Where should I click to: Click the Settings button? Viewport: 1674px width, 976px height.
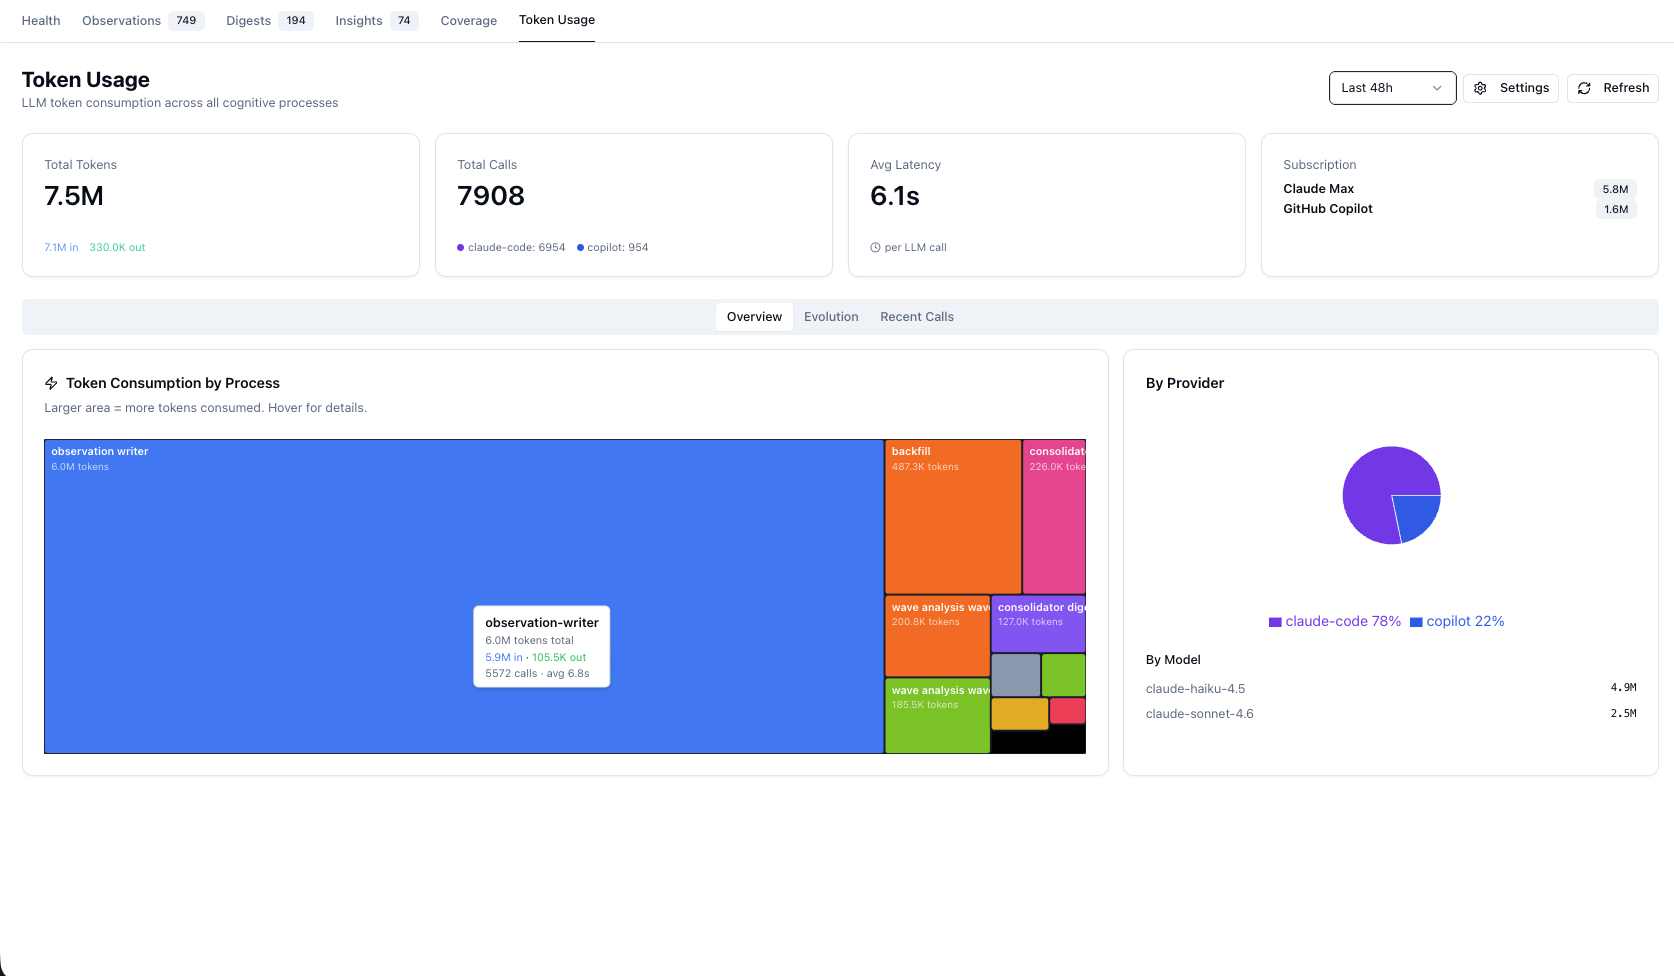click(x=1510, y=88)
